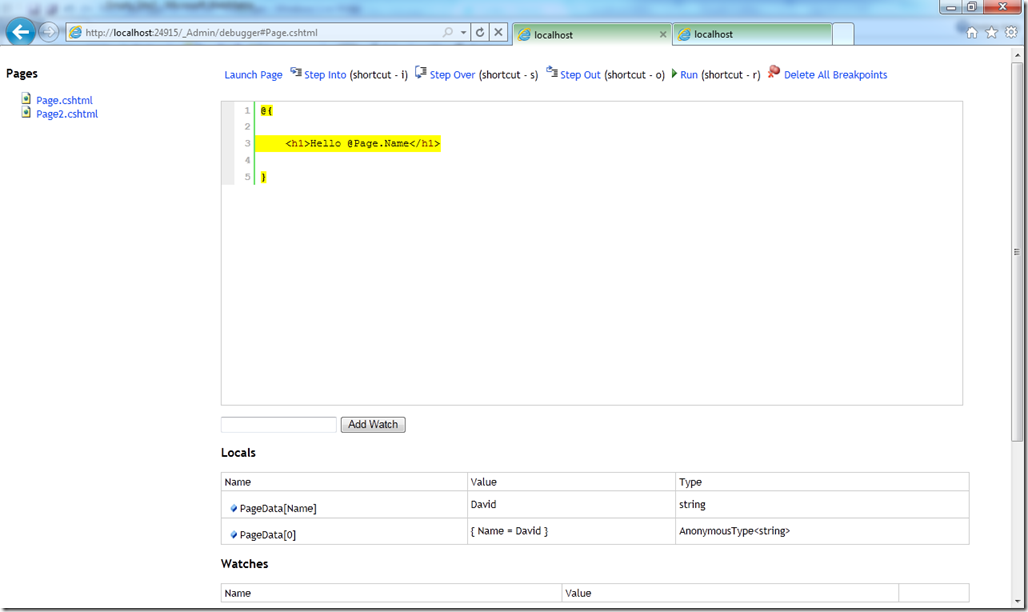Click the Step Out link
The image size is (1028, 612).
(x=580, y=75)
